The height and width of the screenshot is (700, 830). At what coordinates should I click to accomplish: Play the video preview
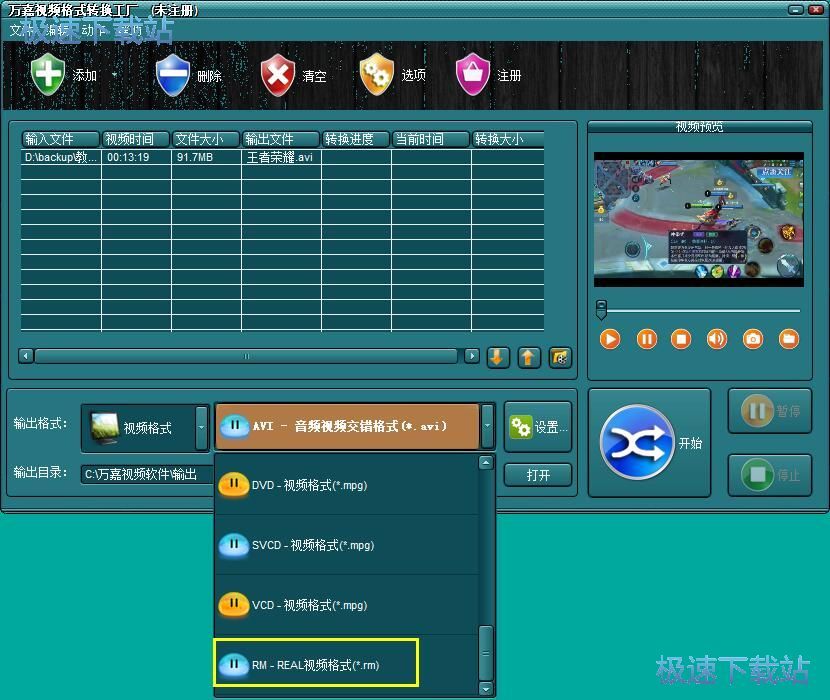(610, 339)
